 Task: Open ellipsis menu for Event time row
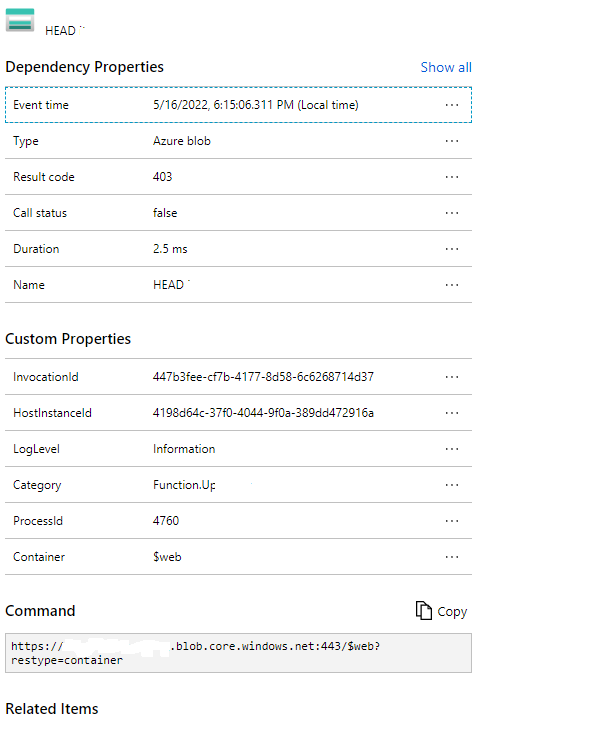(452, 105)
